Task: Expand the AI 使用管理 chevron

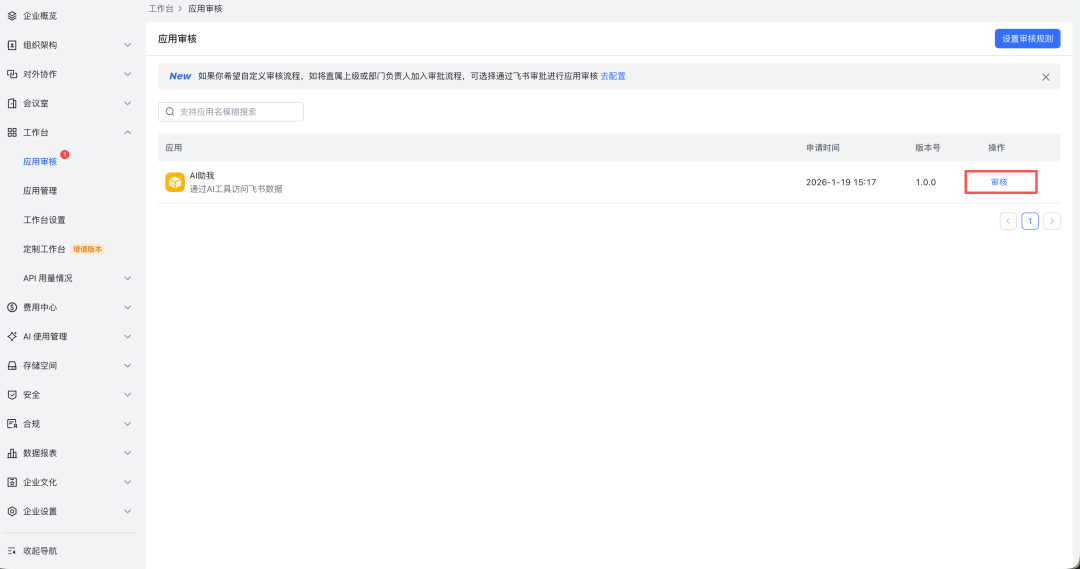Action: tap(127, 336)
